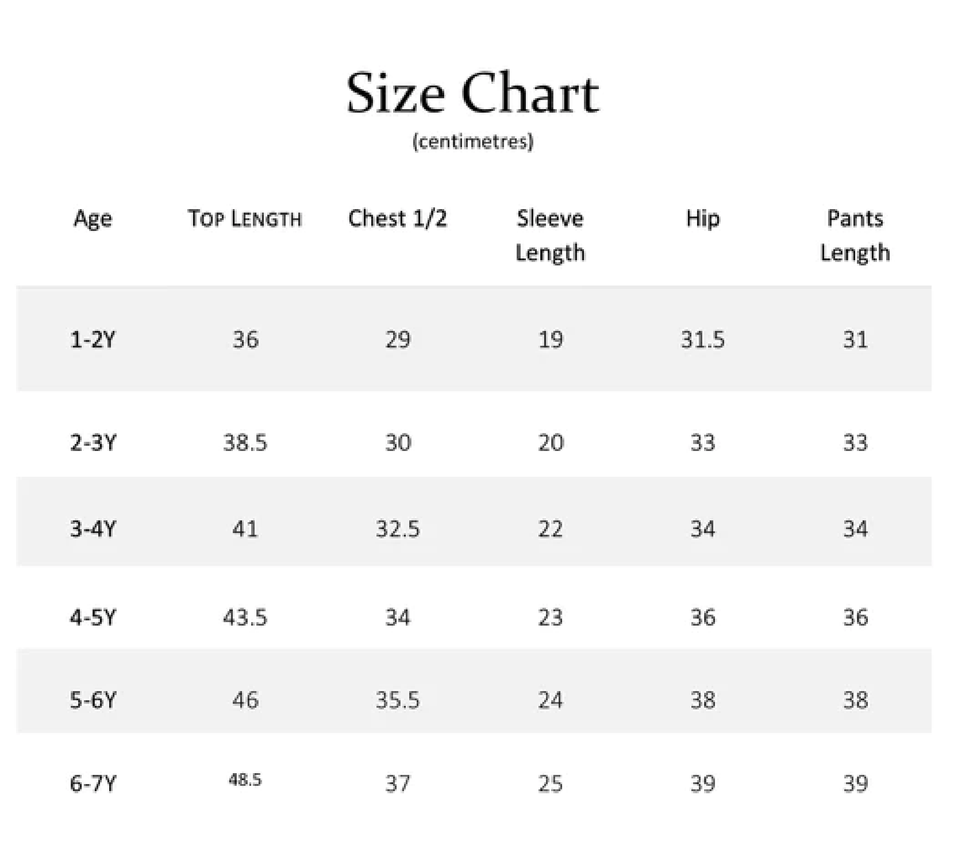The image size is (960, 850).
Task: Click the 35.5 chest value
Action: pyautogui.click(x=397, y=700)
